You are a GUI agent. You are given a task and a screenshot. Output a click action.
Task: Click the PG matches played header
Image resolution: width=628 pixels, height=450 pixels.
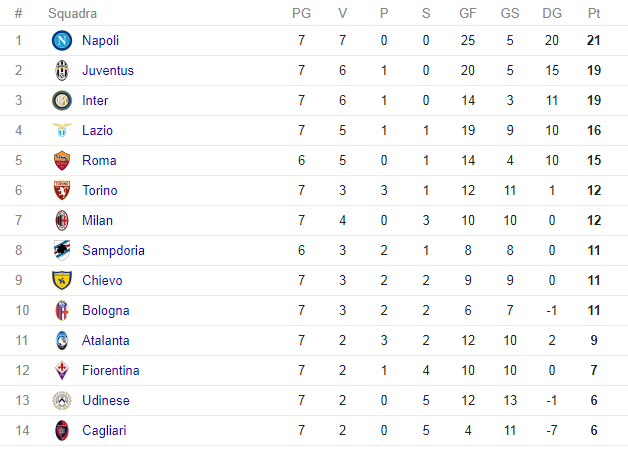point(301,14)
